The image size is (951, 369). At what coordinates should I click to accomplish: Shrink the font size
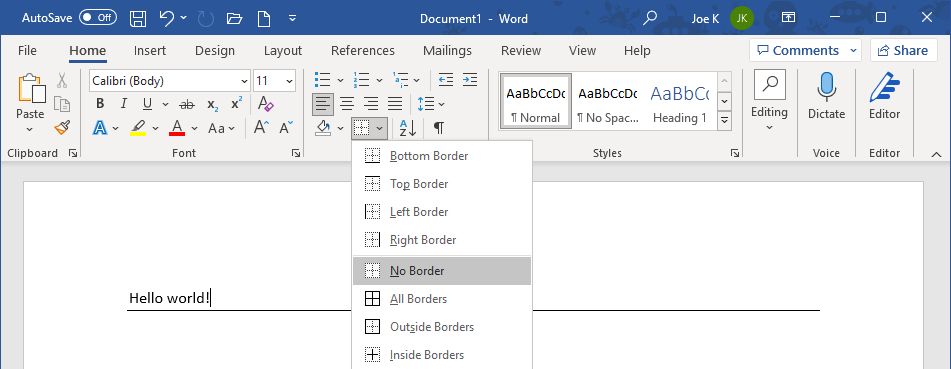(x=286, y=127)
